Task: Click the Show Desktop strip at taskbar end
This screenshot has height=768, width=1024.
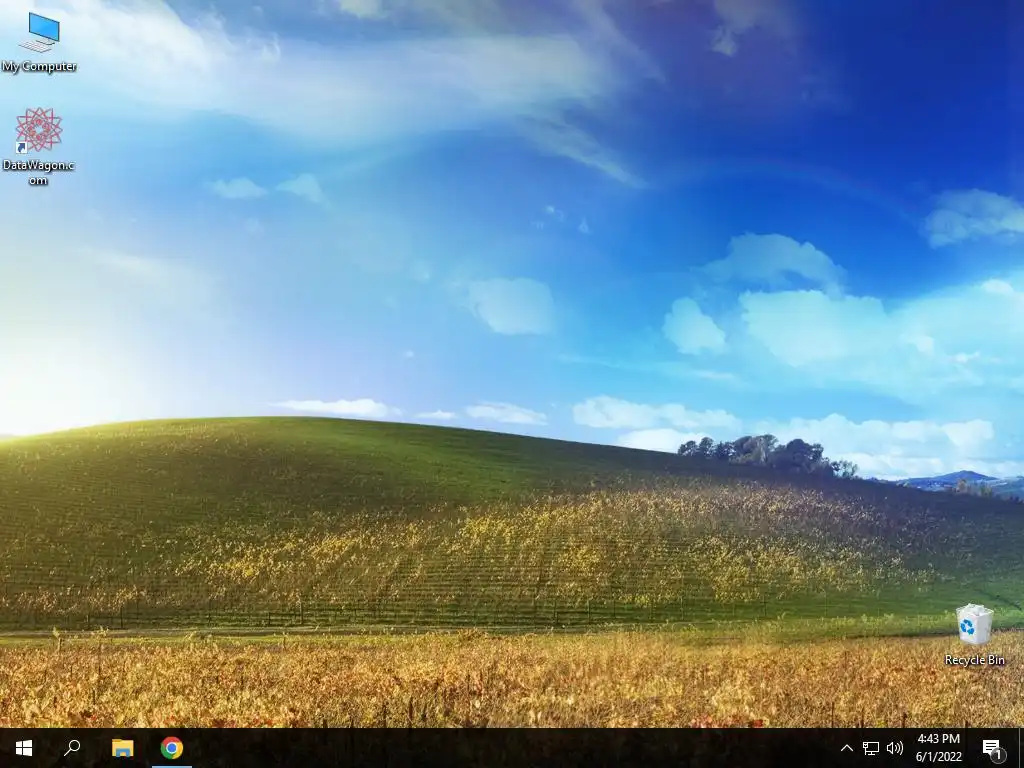Action: [x=1021, y=748]
